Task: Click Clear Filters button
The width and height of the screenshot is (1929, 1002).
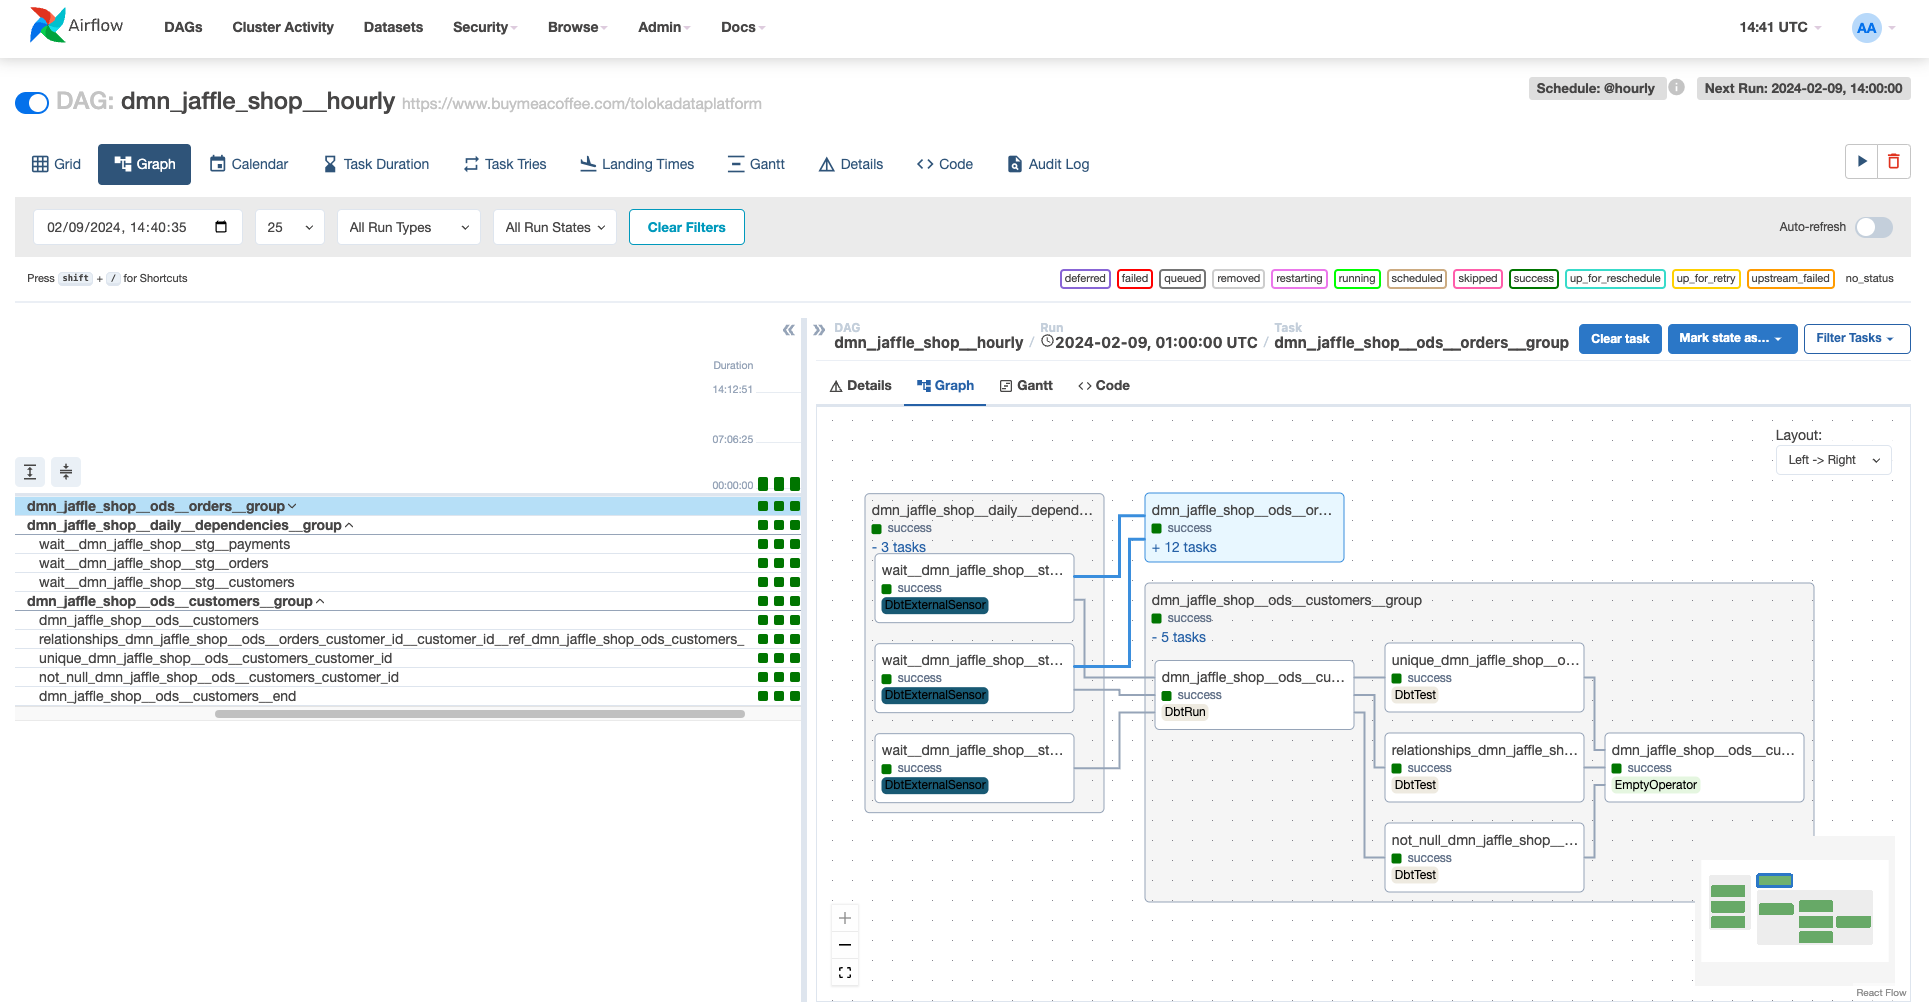Action: pyautogui.click(x=686, y=227)
